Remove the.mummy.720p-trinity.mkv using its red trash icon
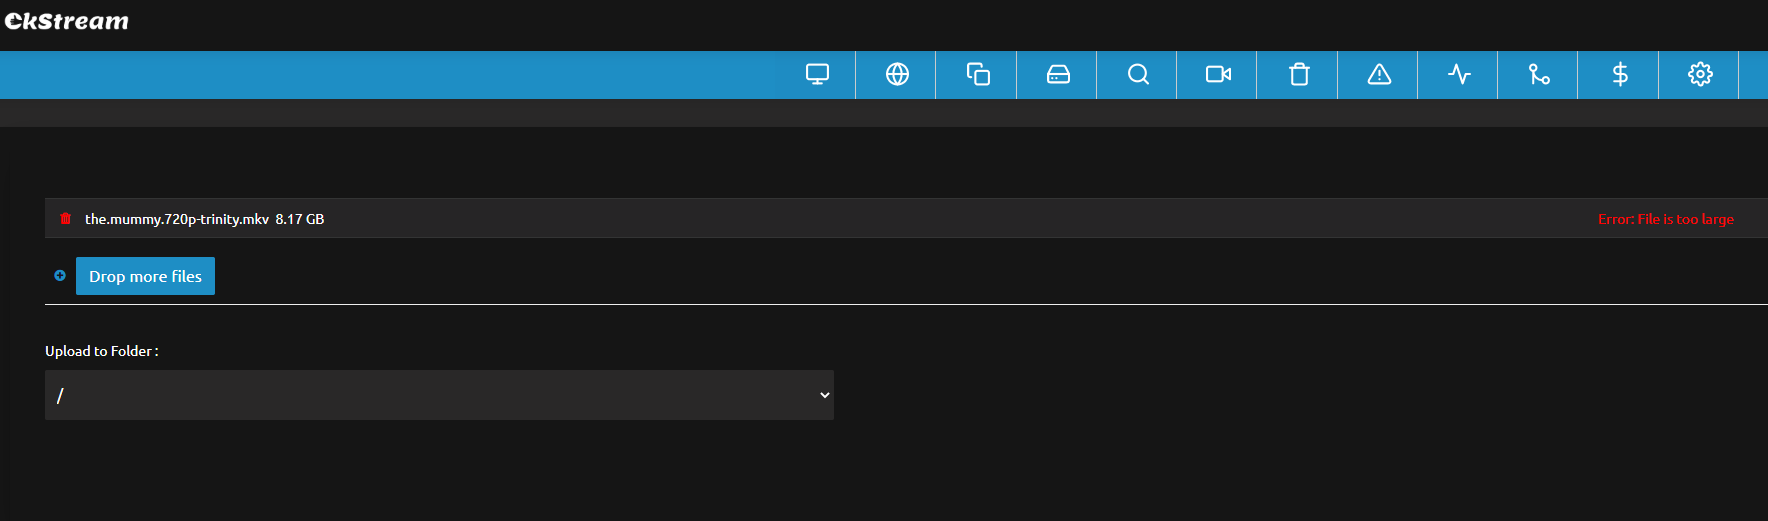Screen dimensions: 1768x521 [66, 218]
